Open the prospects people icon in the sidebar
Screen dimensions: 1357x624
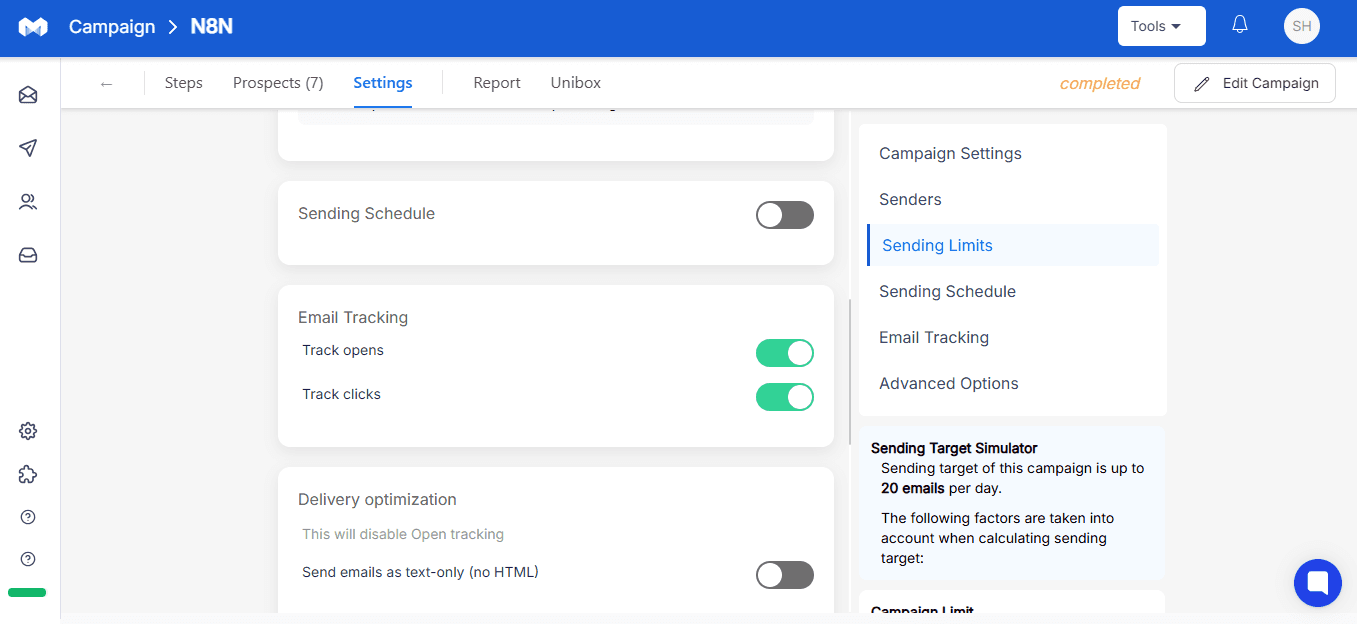tap(28, 202)
